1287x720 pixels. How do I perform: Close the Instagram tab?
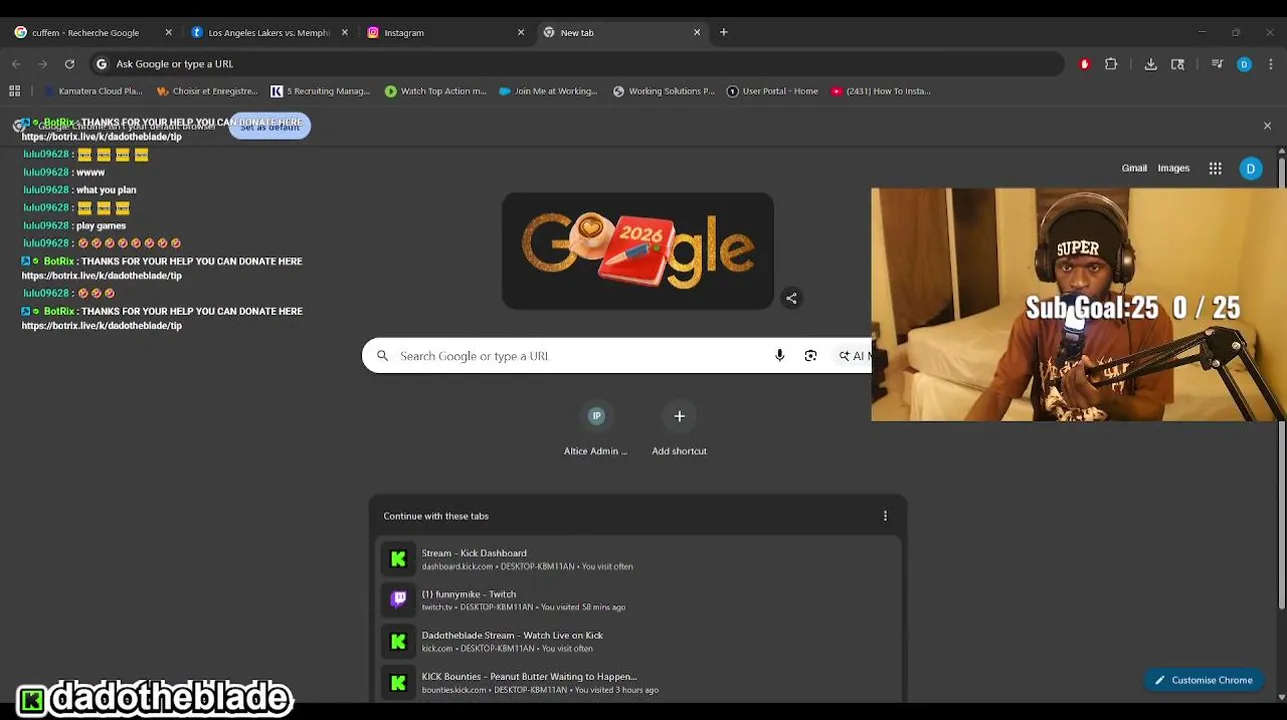point(521,33)
